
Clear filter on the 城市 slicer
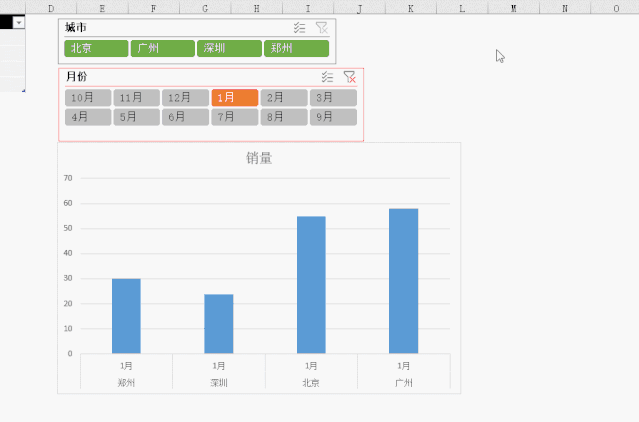321,29
